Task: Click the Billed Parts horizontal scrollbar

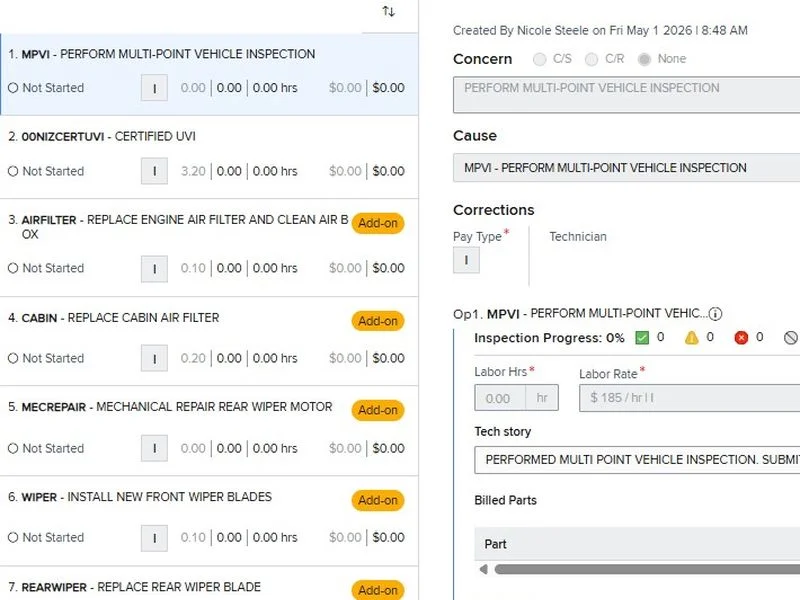Action: point(647,569)
